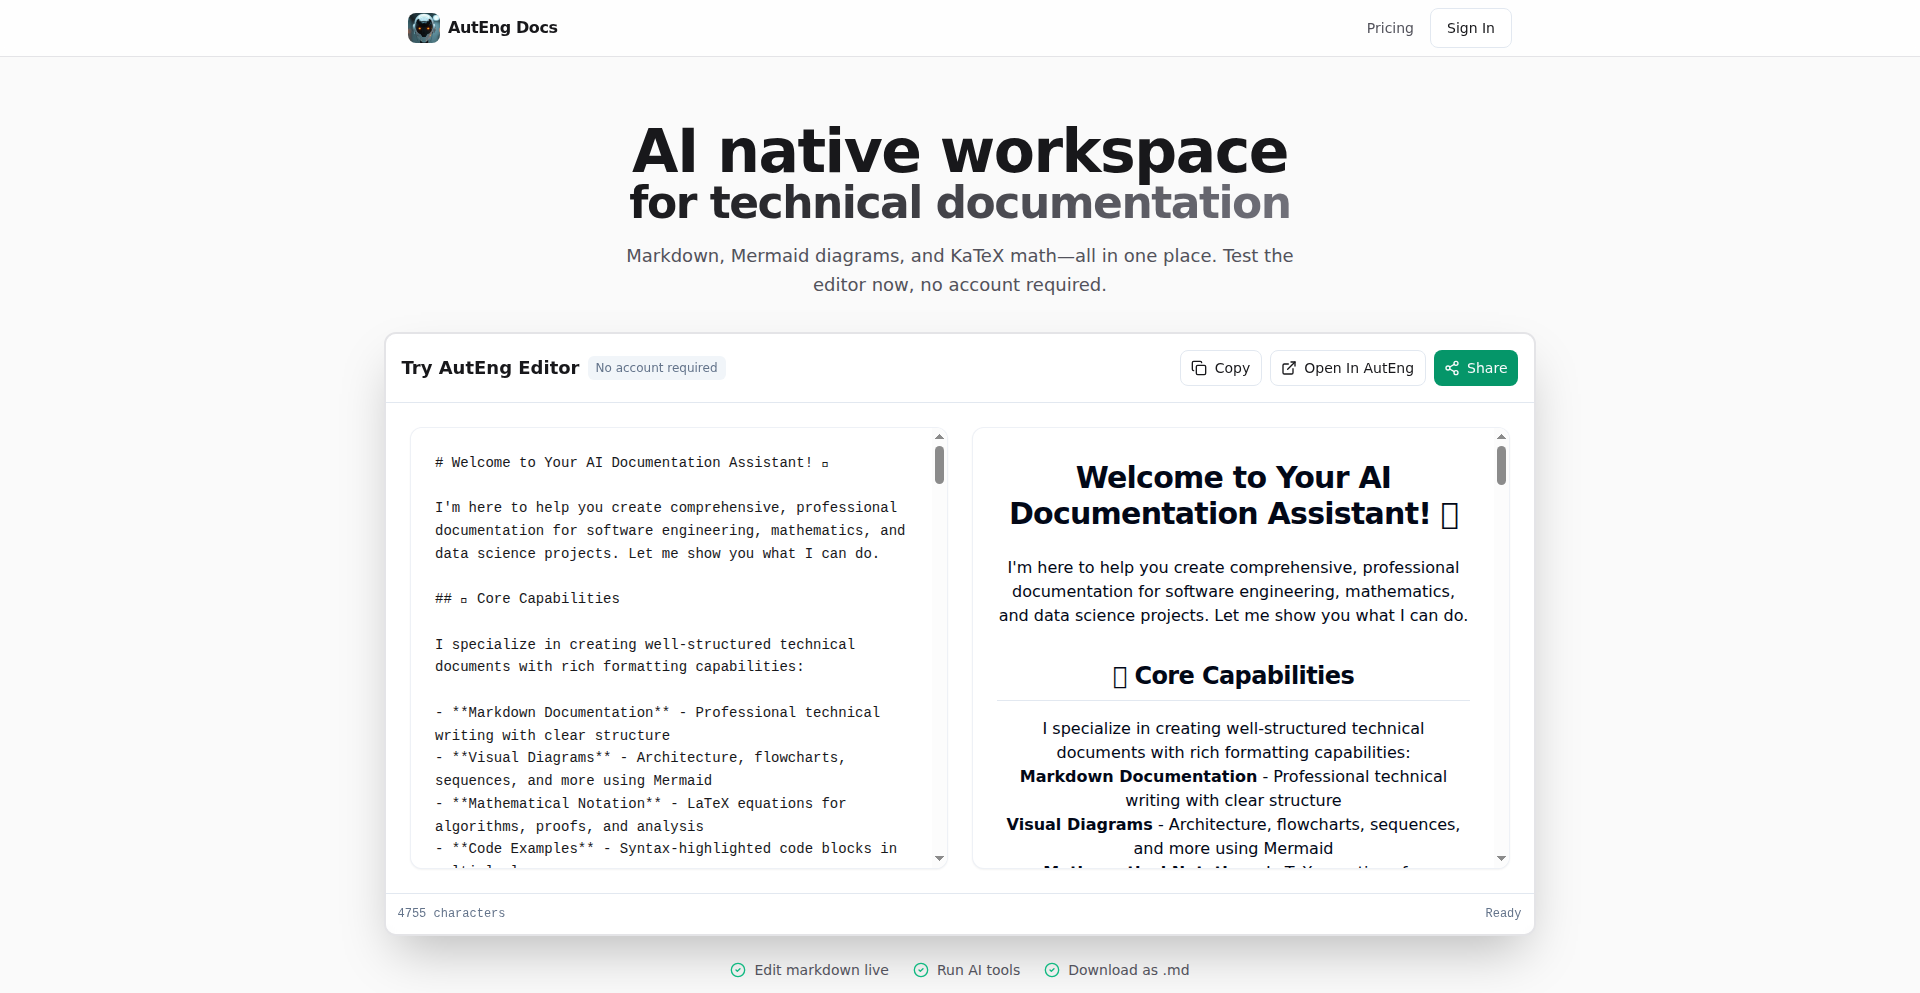Click the Core Capabilities heading in preview

click(x=1243, y=676)
